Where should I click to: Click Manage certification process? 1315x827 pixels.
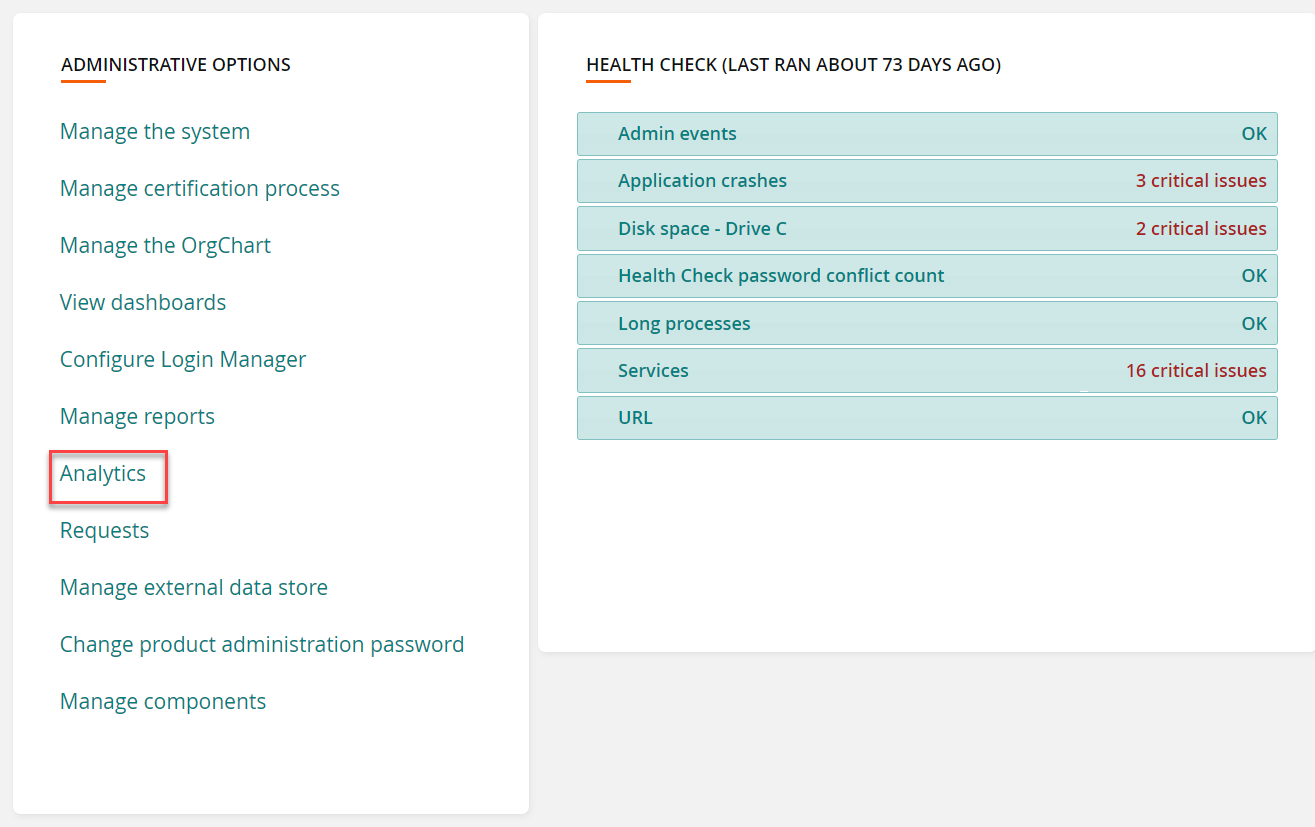point(200,189)
